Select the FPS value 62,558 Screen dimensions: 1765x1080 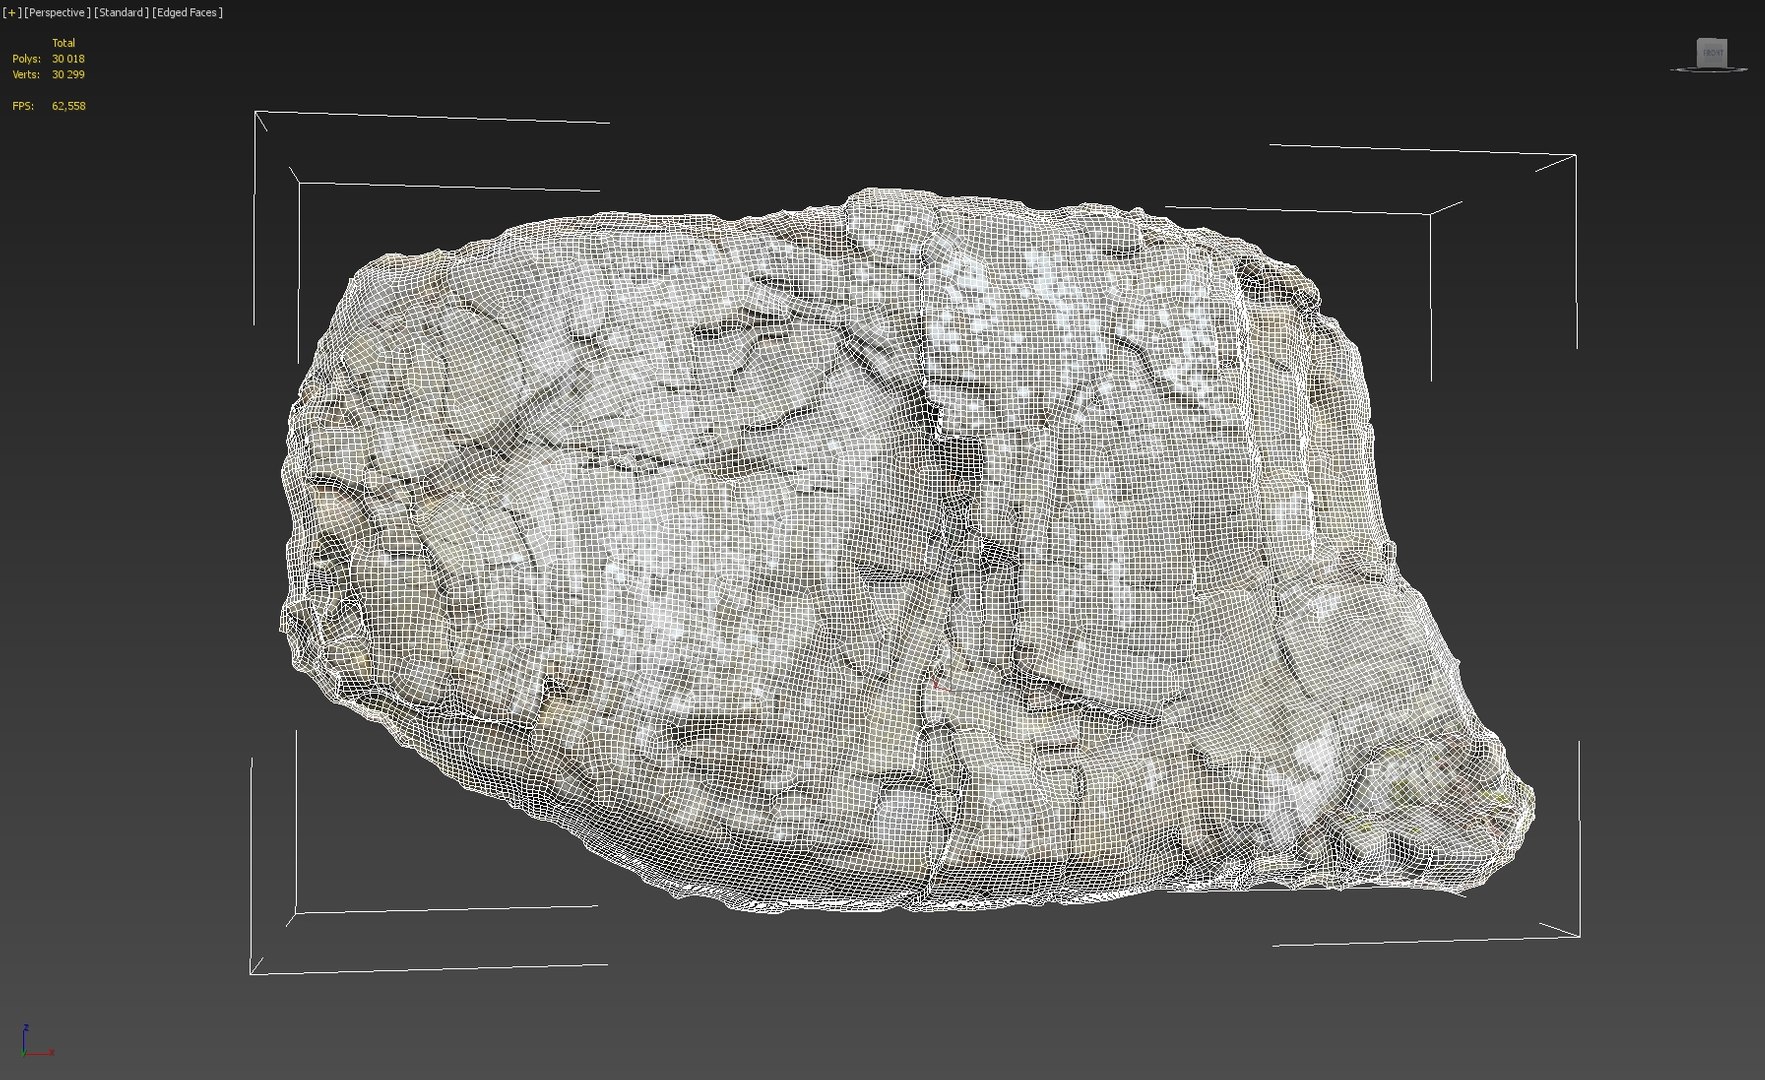68,106
